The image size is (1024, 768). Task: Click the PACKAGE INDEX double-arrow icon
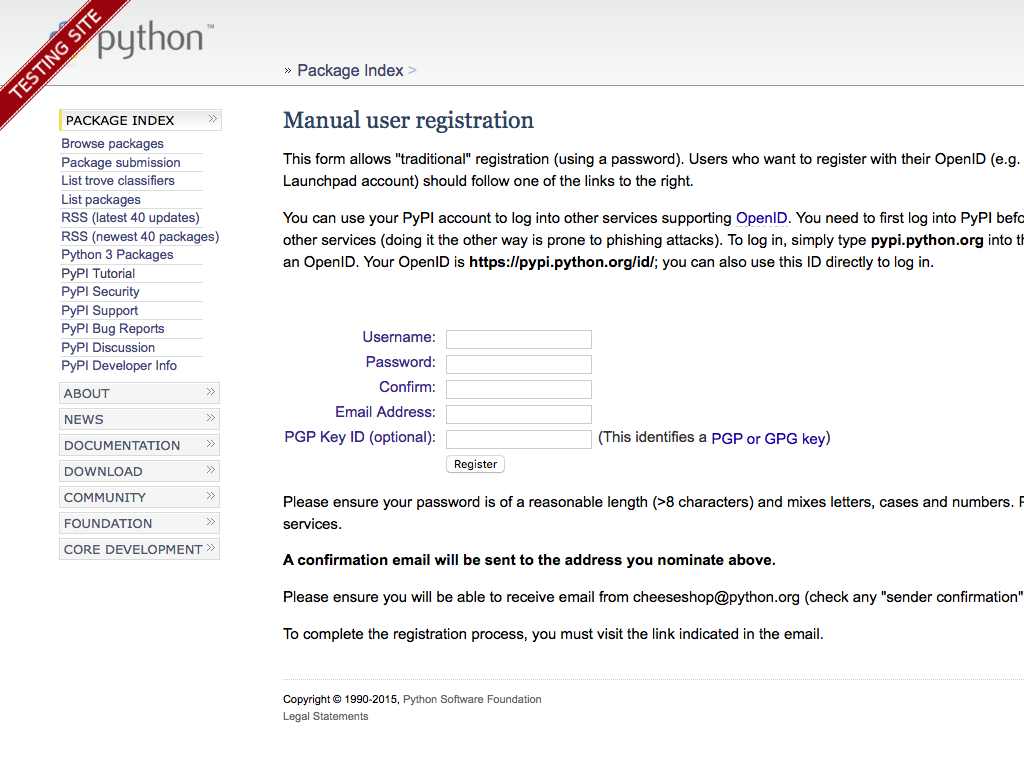pos(212,119)
